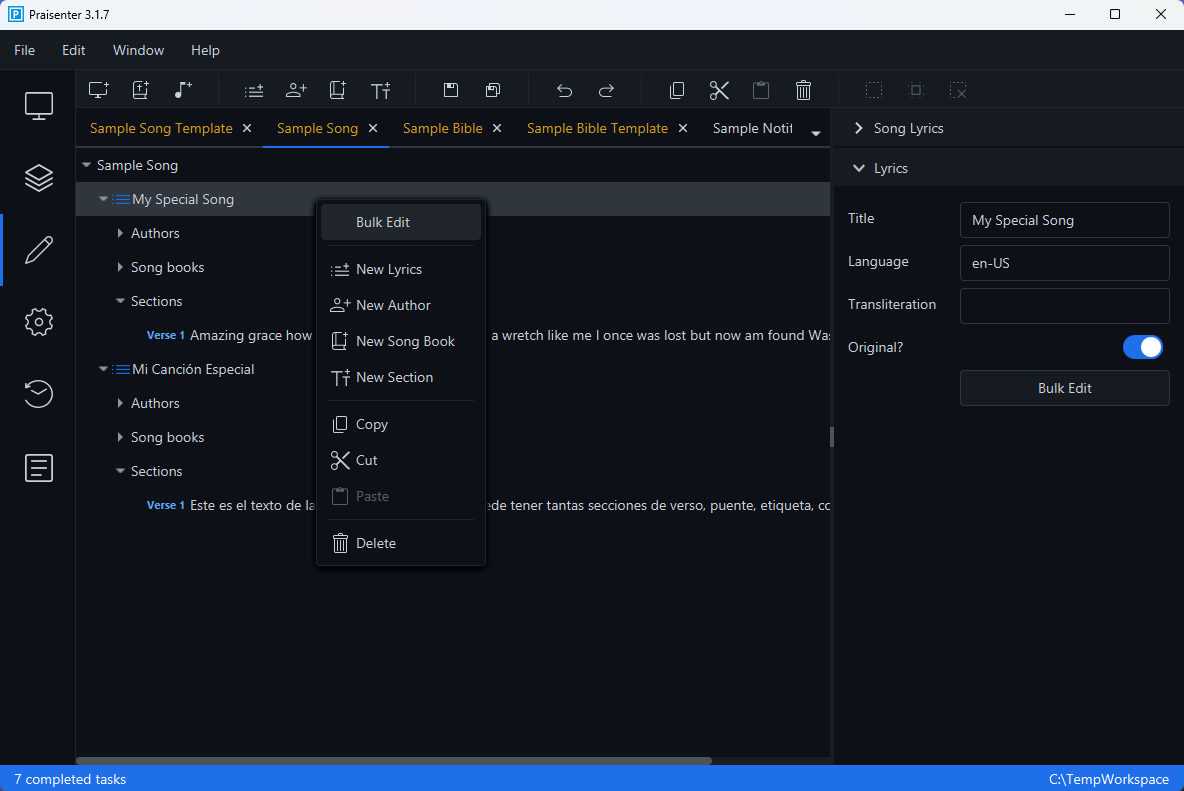Open the settings gear in left sidebar

pyautogui.click(x=38, y=322)
